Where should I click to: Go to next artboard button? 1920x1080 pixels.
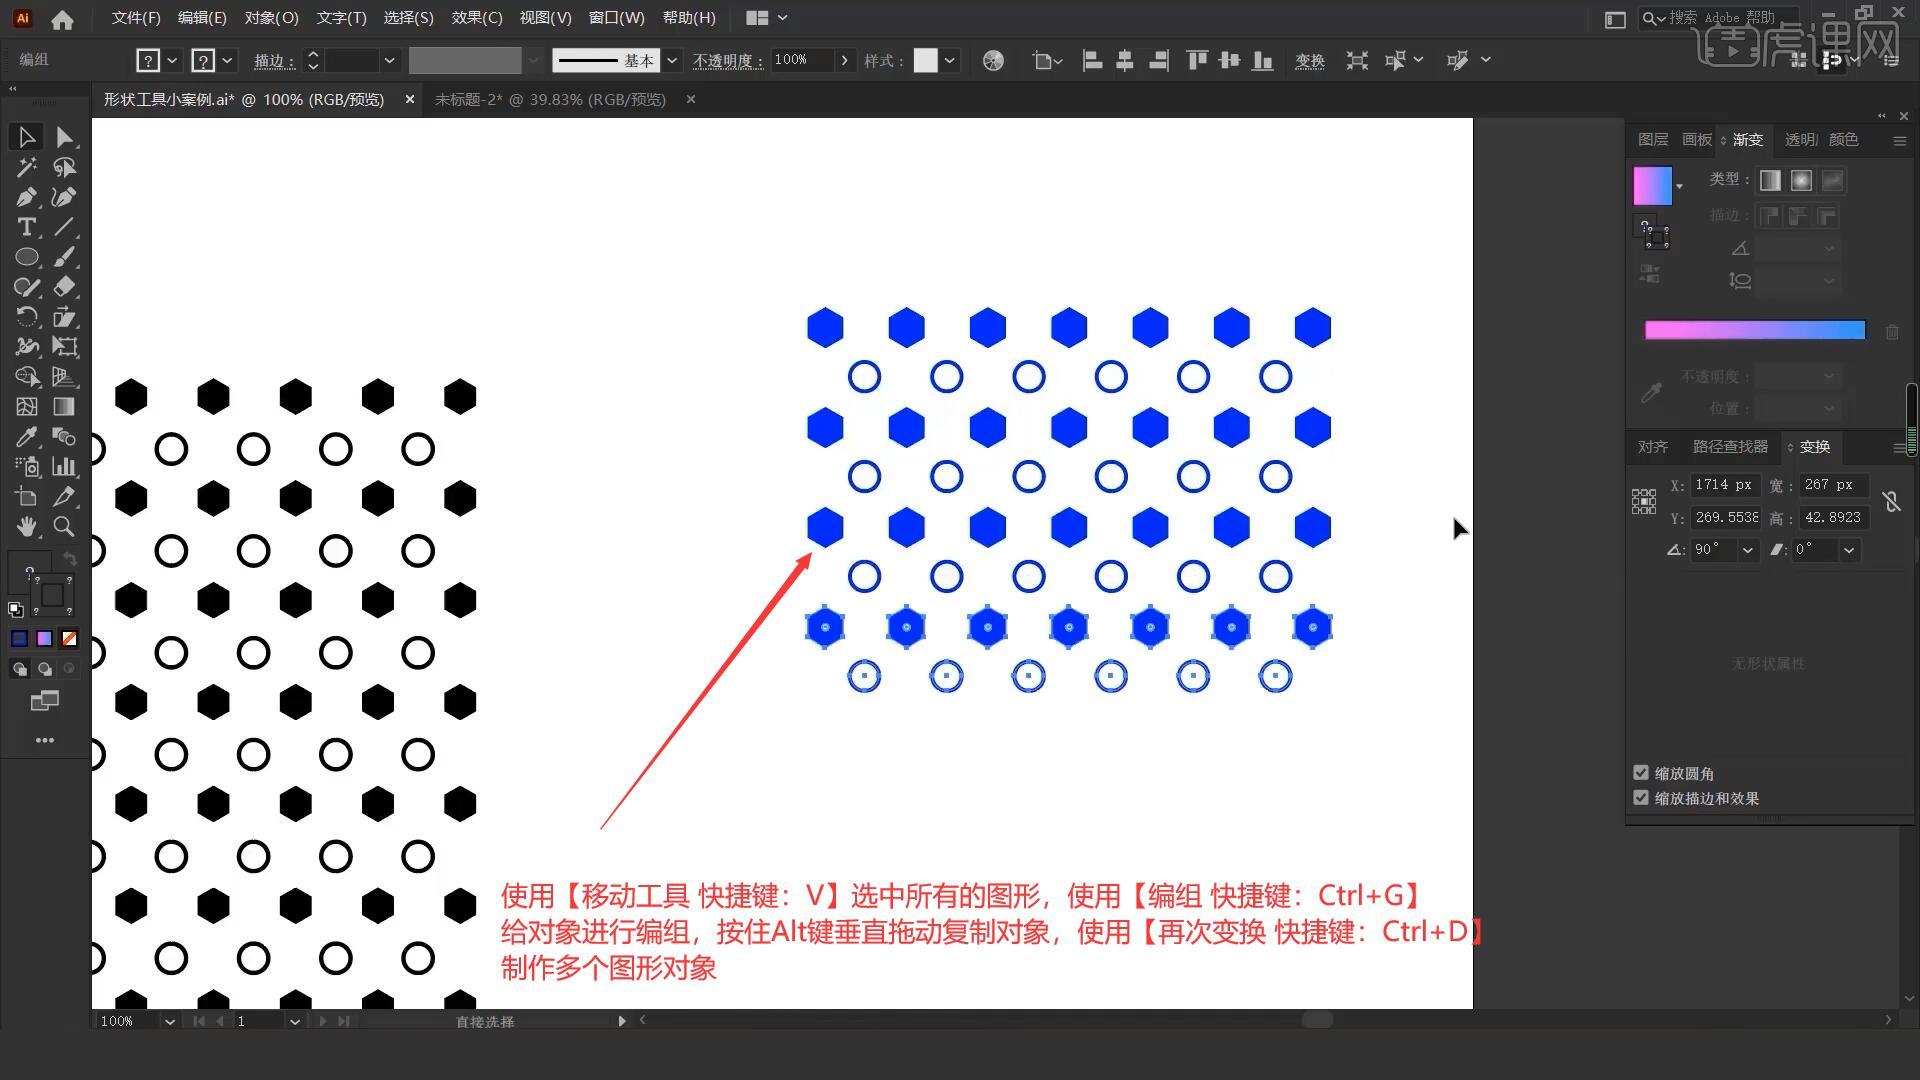(322, 1021)
